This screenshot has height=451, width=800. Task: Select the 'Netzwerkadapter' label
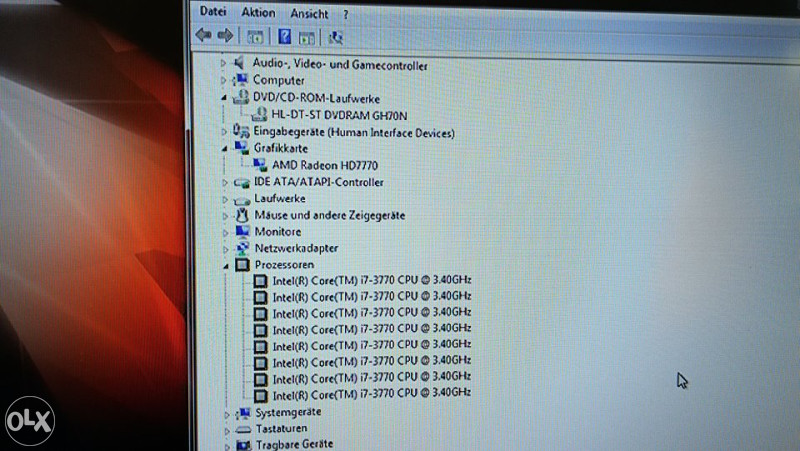click(x=296, y=248)
